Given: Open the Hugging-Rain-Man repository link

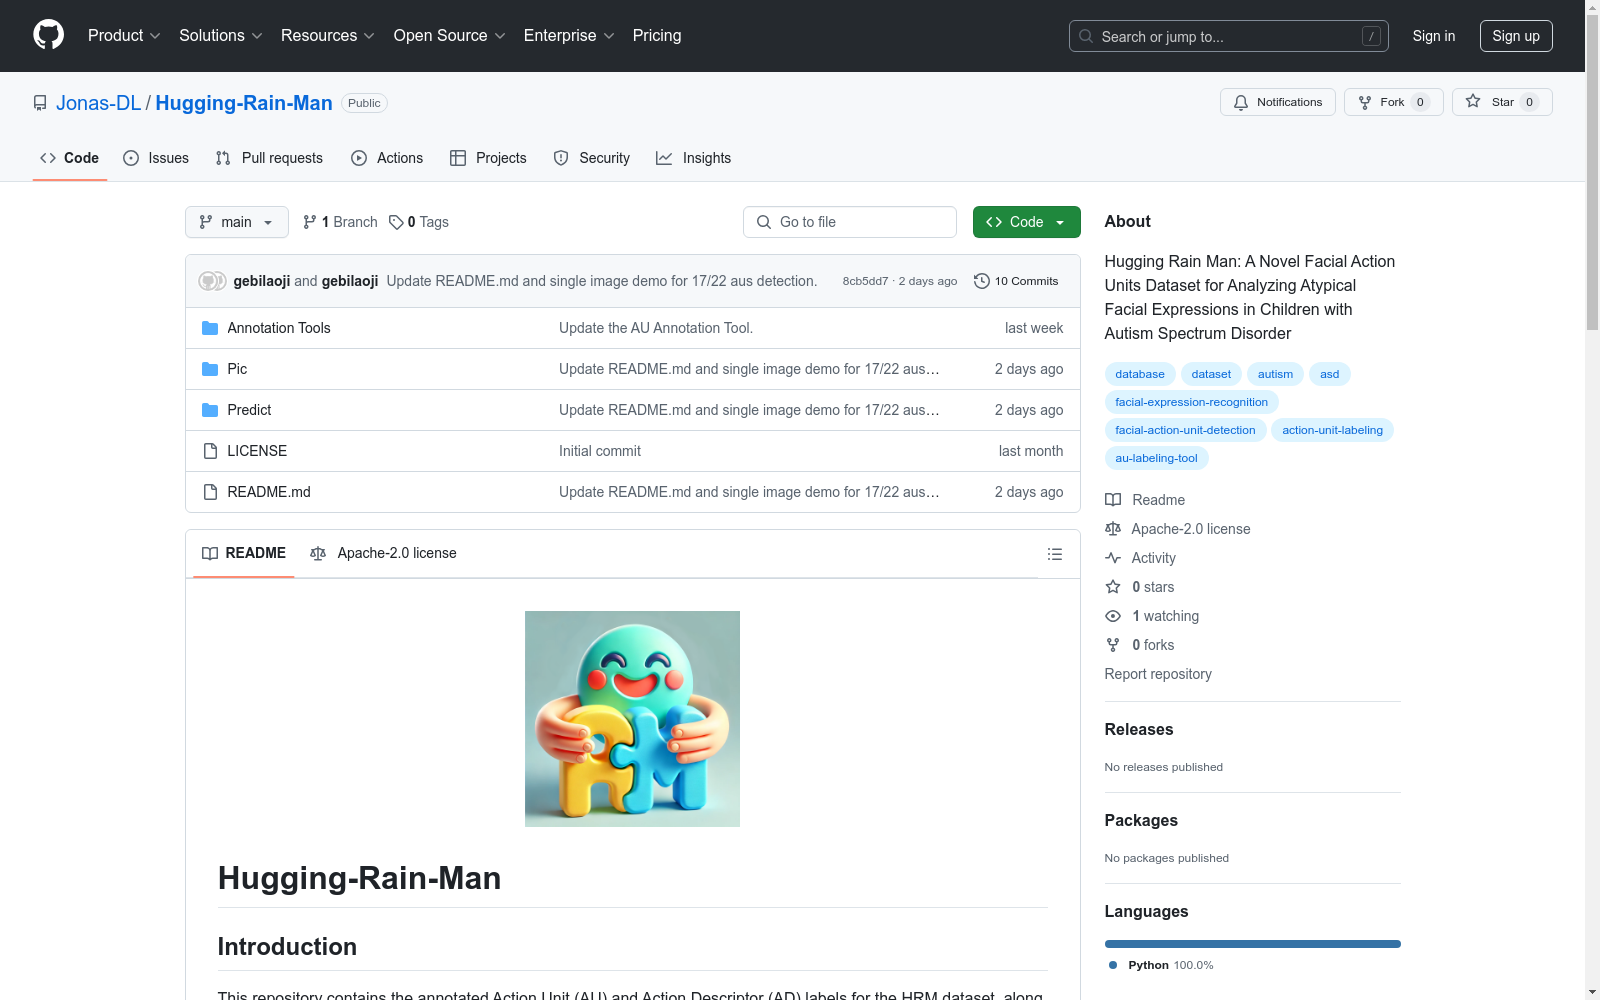Looking at the screenshot, I should point(244,103).
